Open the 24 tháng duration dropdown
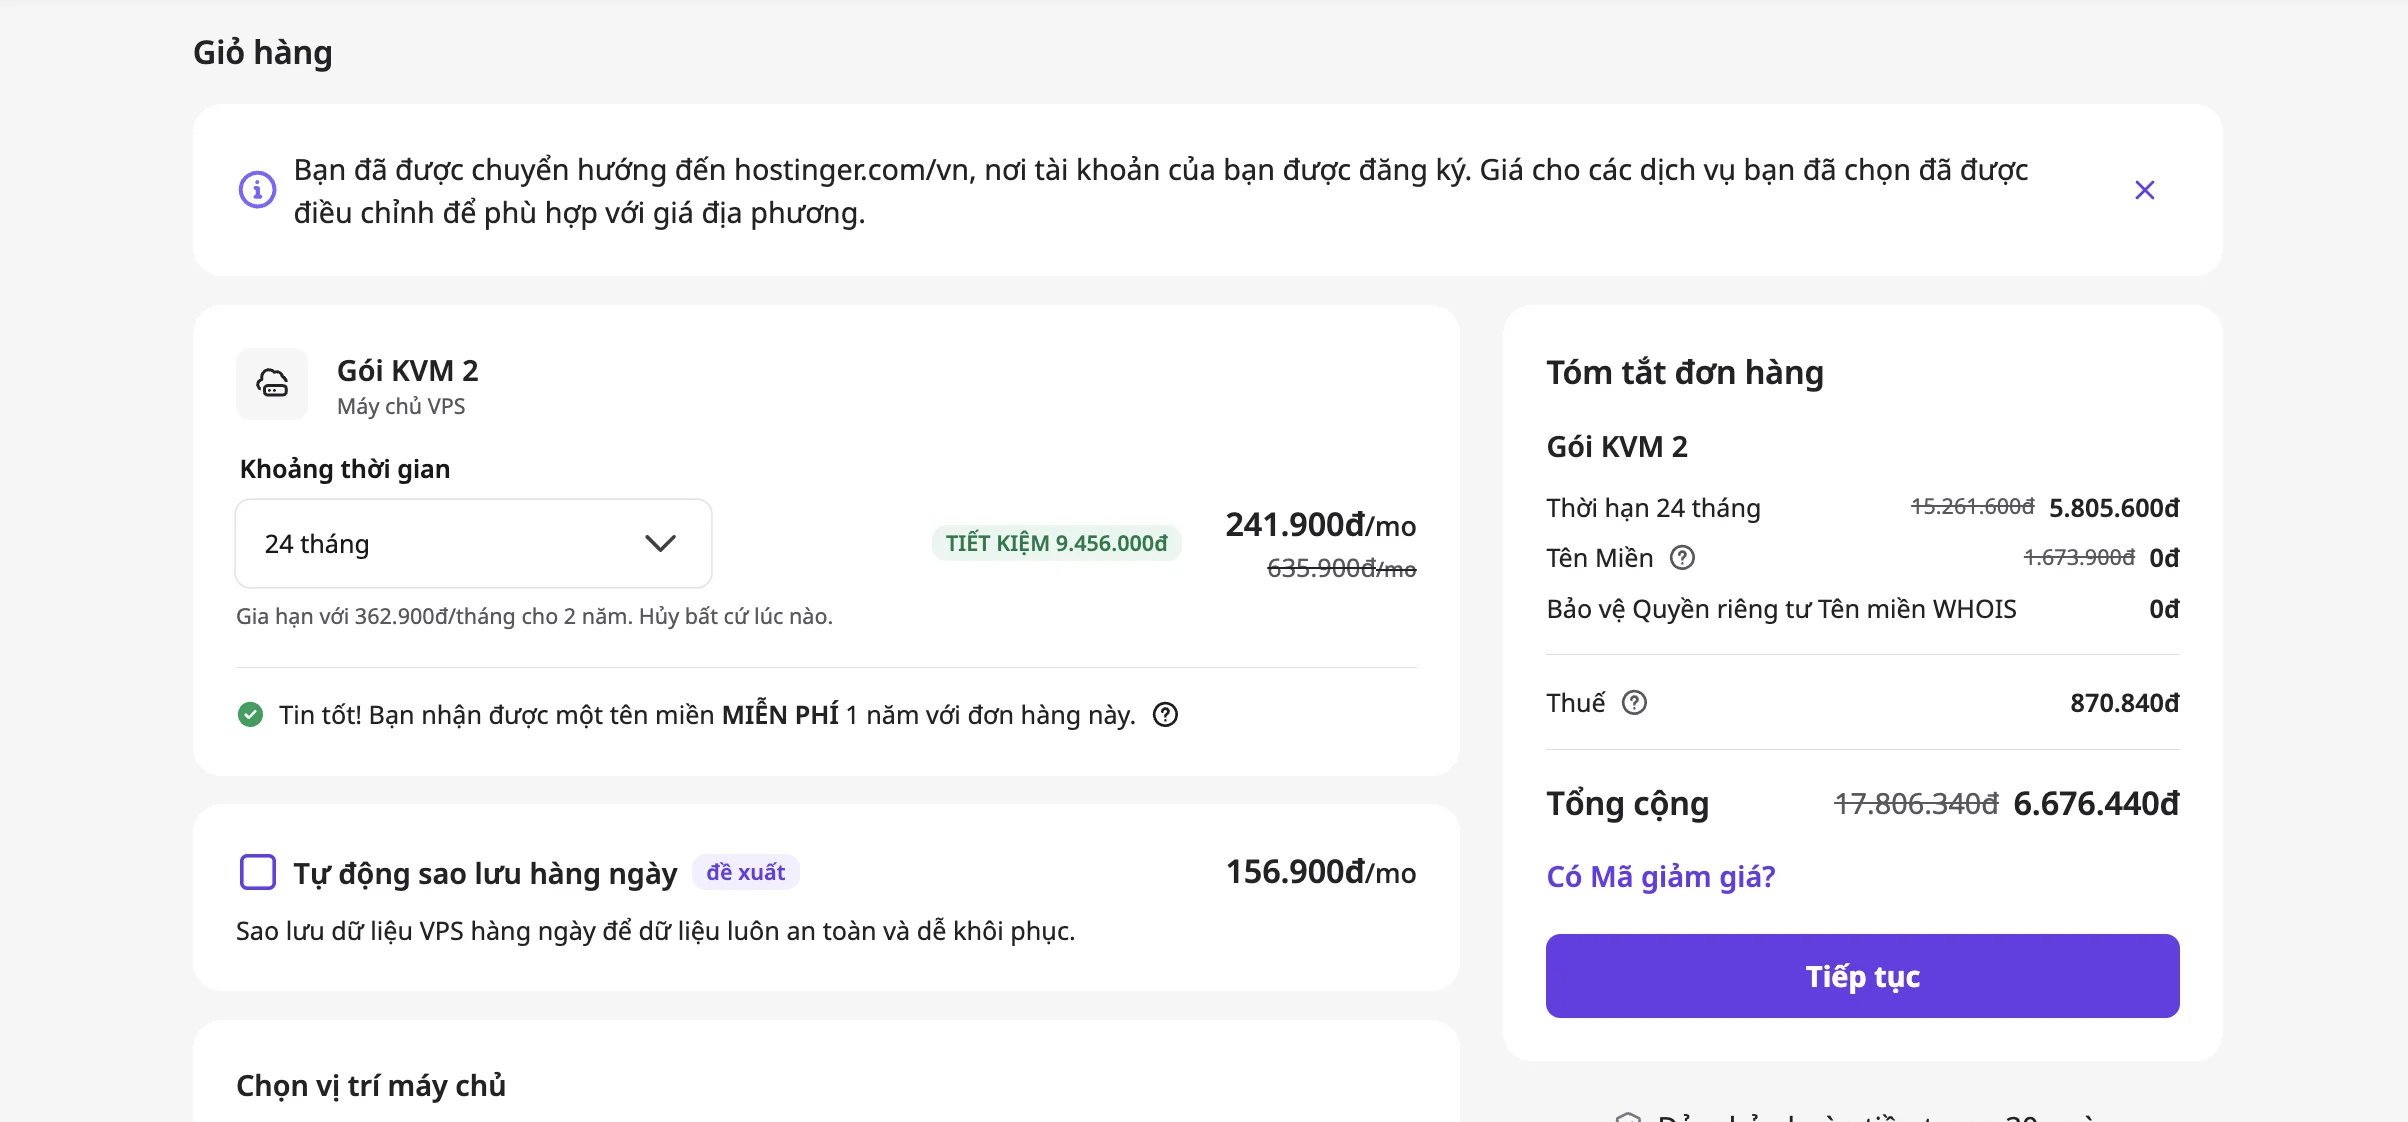 coord(473,544)
